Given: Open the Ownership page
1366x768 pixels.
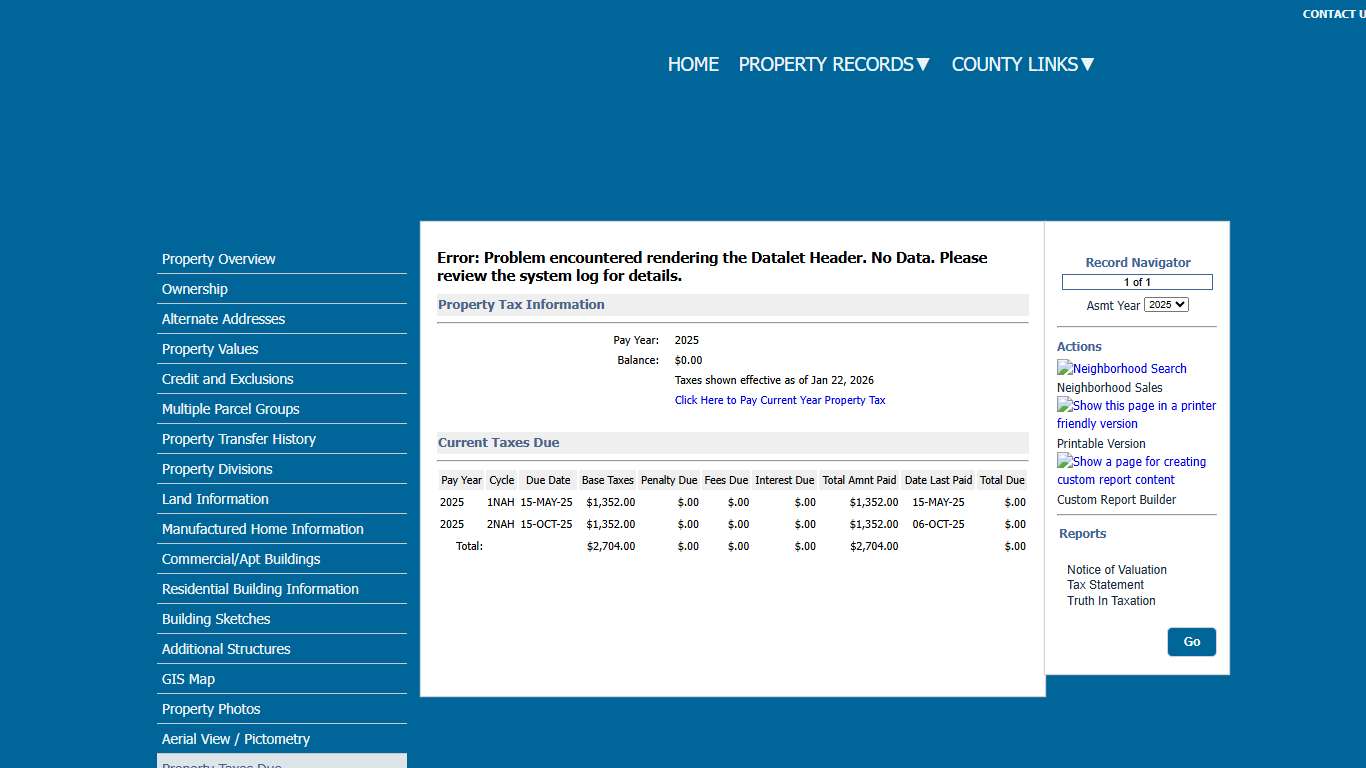Looking at the screenshot, I should pyautogui.click(x=194, y=289).
